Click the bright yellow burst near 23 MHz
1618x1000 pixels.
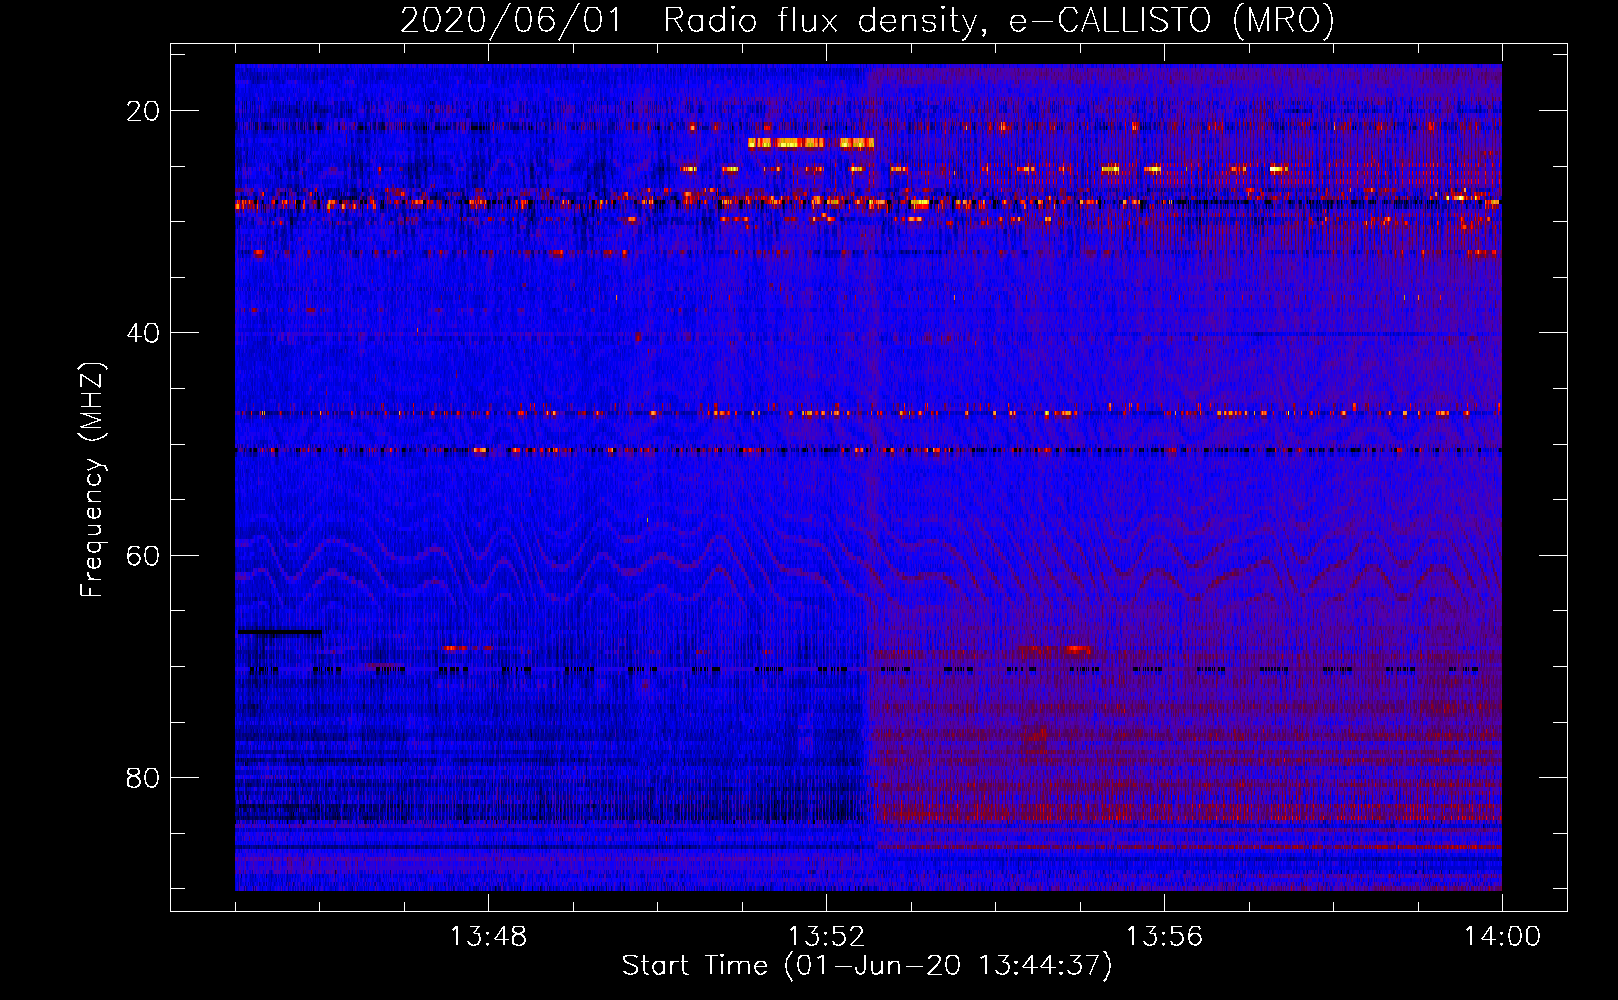[811, 143]
